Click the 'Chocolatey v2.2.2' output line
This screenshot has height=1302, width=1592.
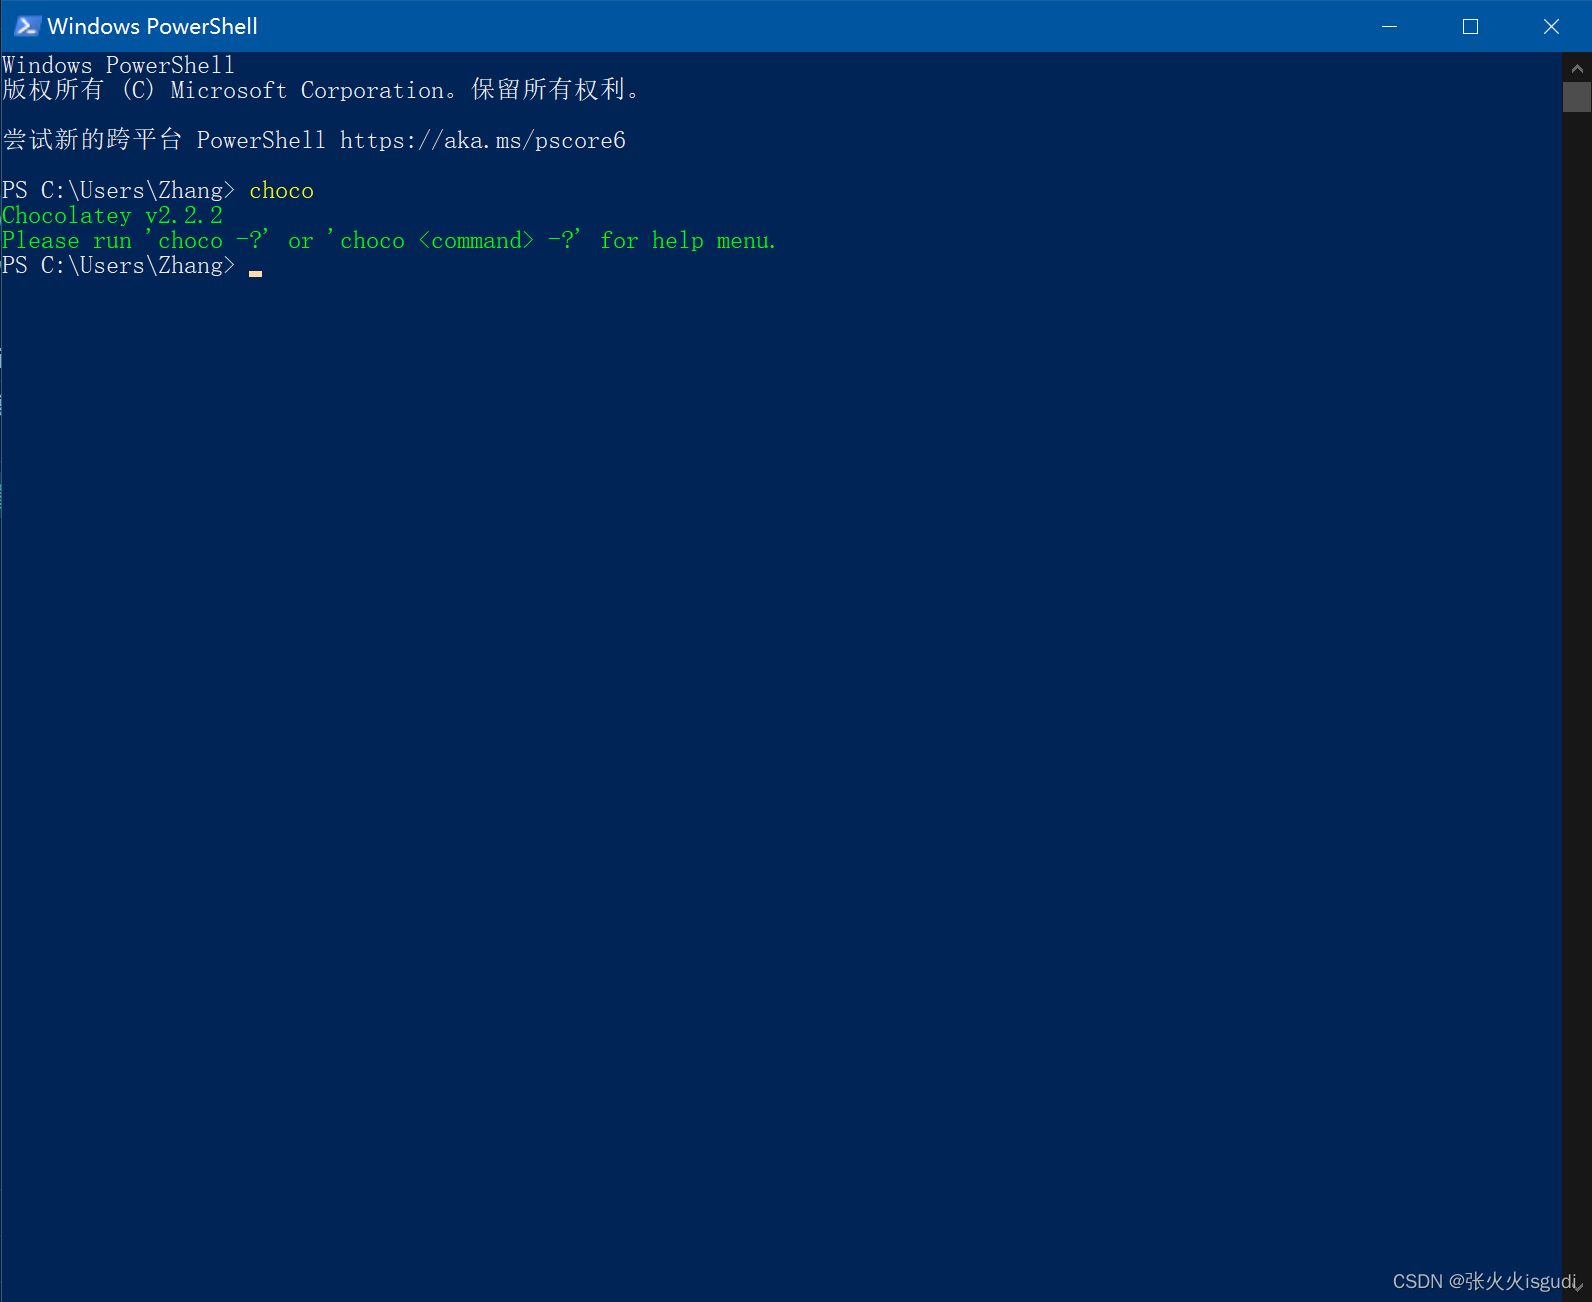pyautogui.click(x=112, y=216)
